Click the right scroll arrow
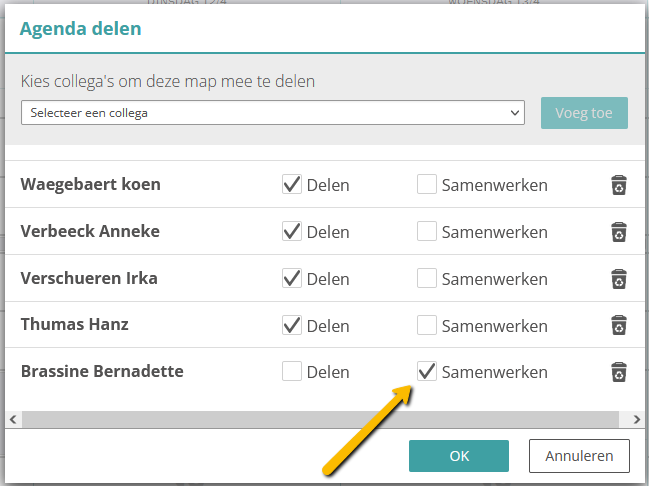 [x=637, y=419]
